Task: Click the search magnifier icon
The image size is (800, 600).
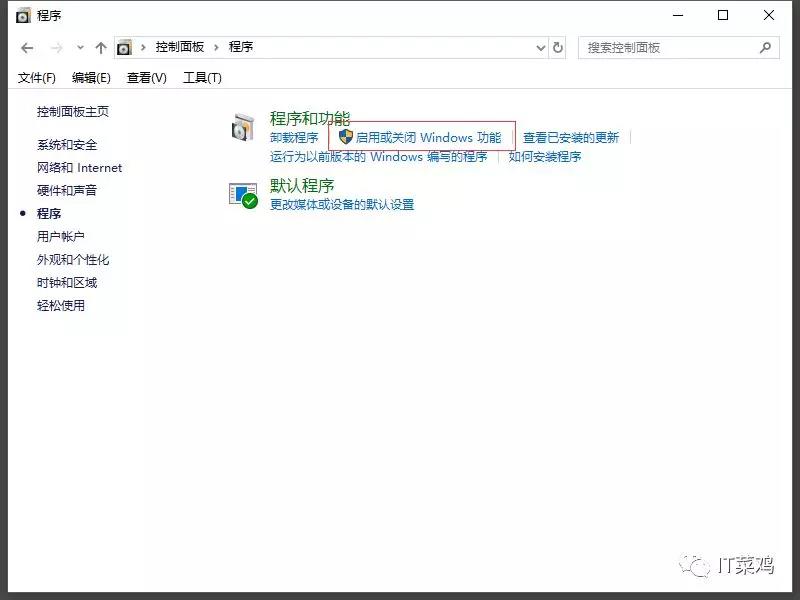Action: [x=765, y=47]
